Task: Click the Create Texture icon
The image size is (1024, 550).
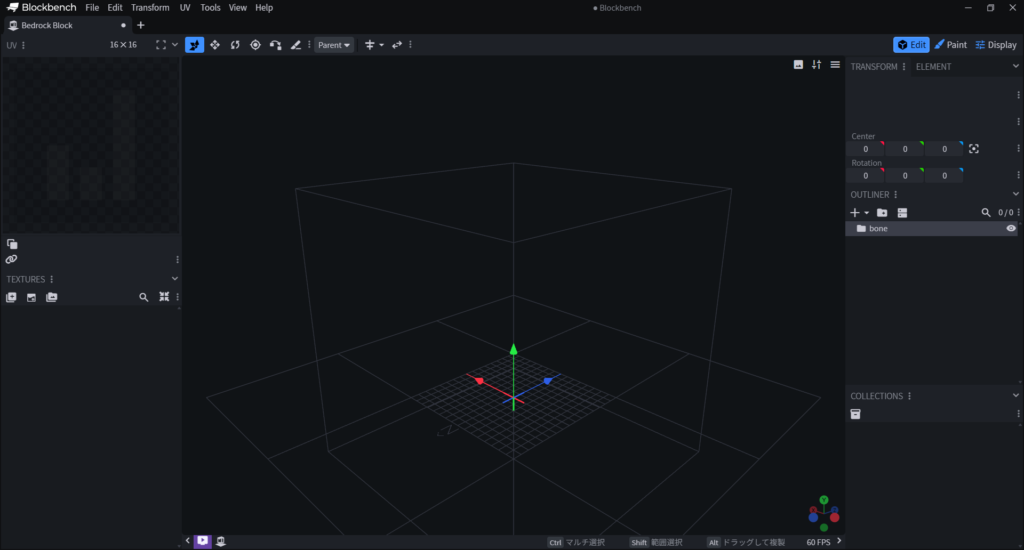Action: [31, 297]
